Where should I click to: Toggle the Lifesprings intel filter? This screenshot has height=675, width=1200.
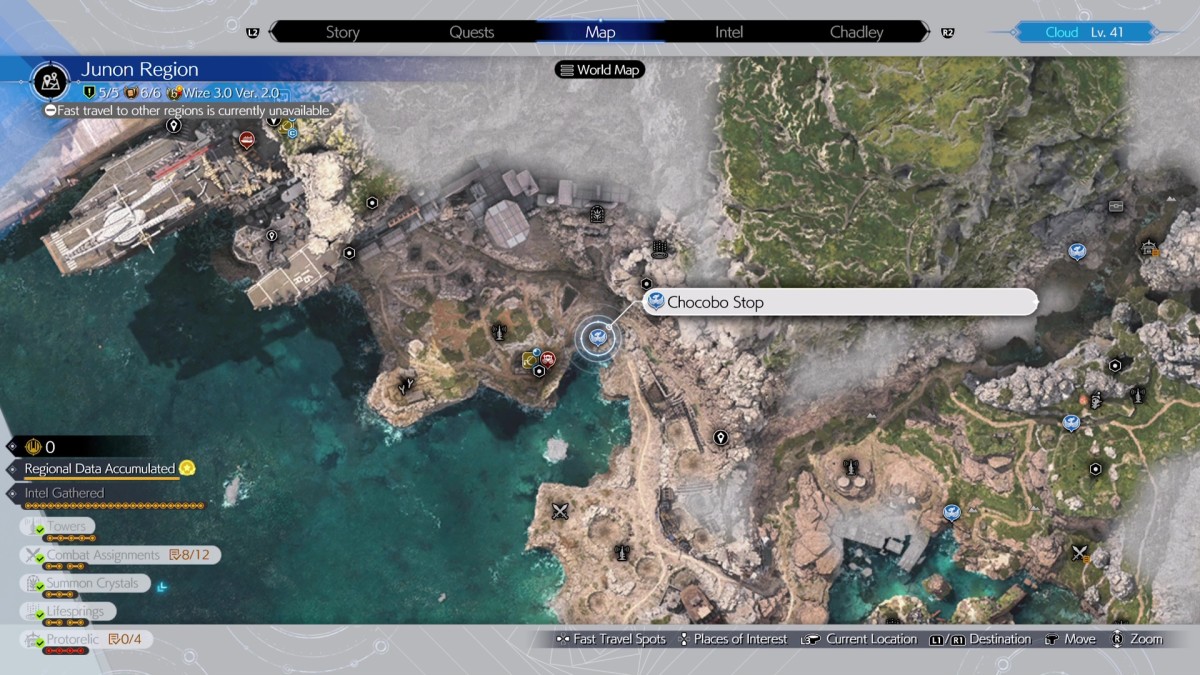click(x=67, y=611)
